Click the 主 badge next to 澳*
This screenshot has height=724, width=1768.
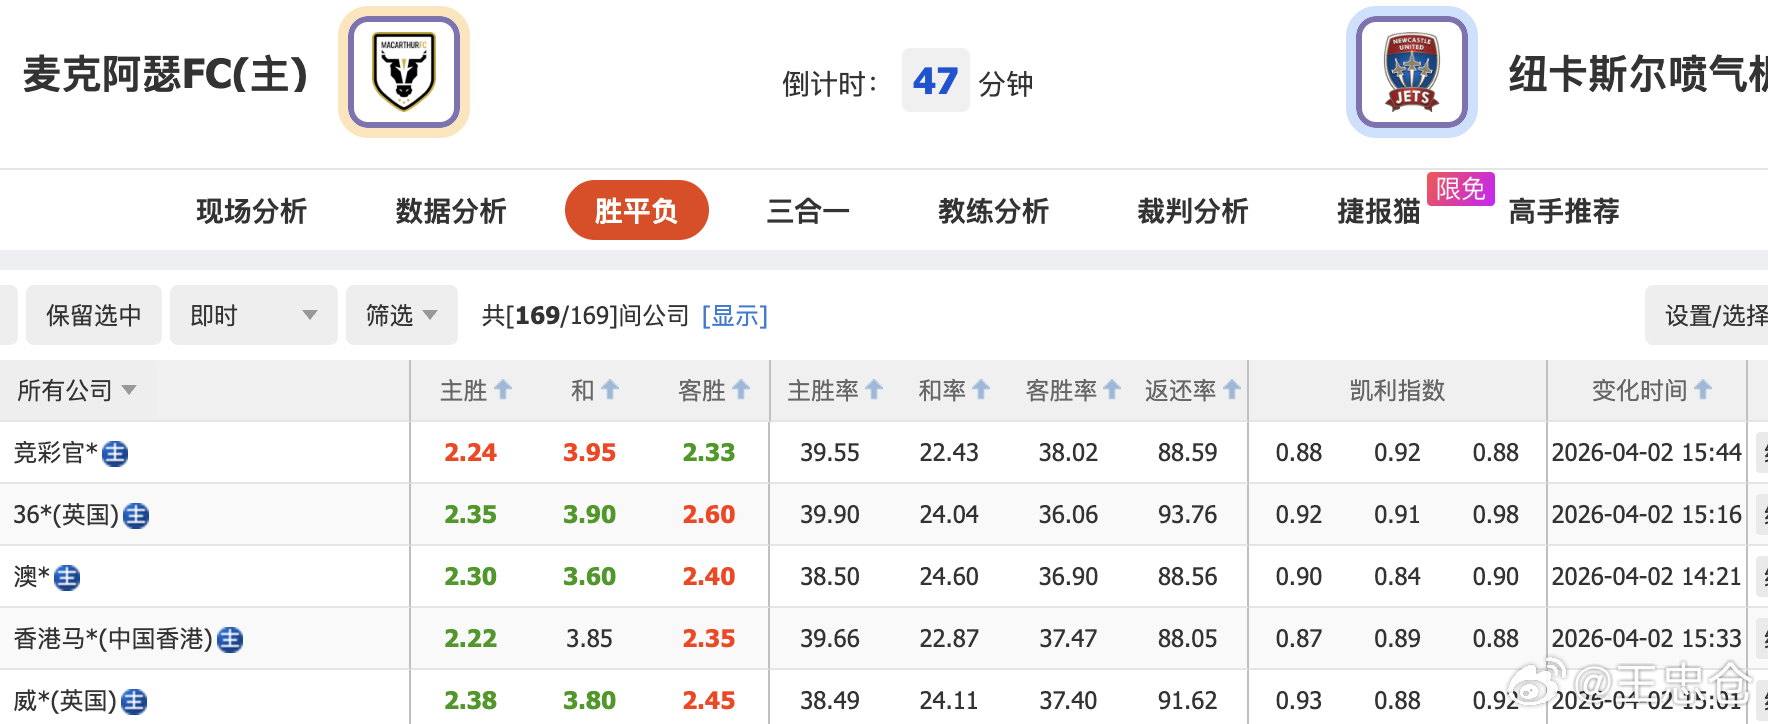[67, 578]
